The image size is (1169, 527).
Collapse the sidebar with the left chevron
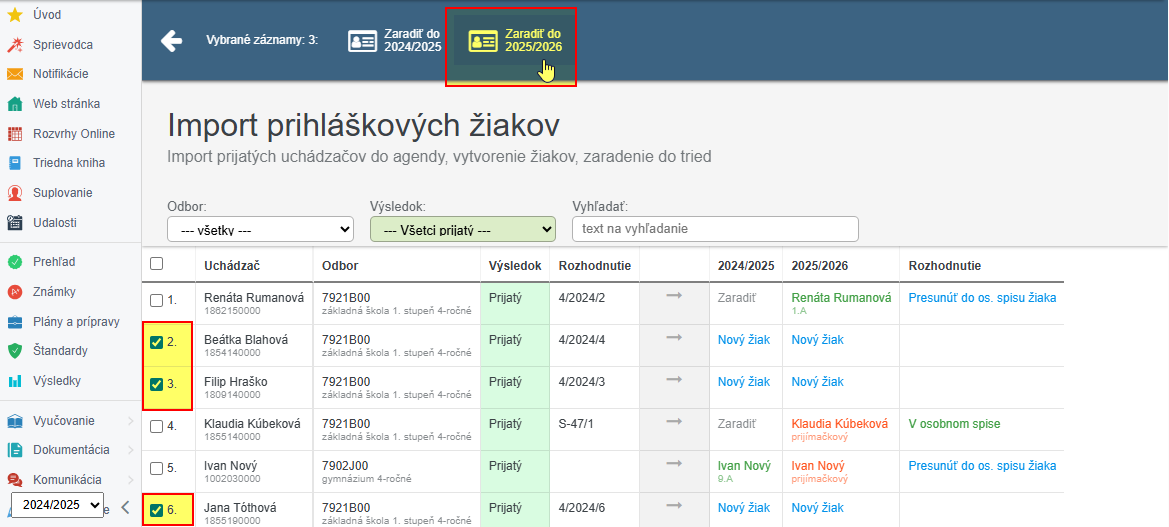click(125, 508)
